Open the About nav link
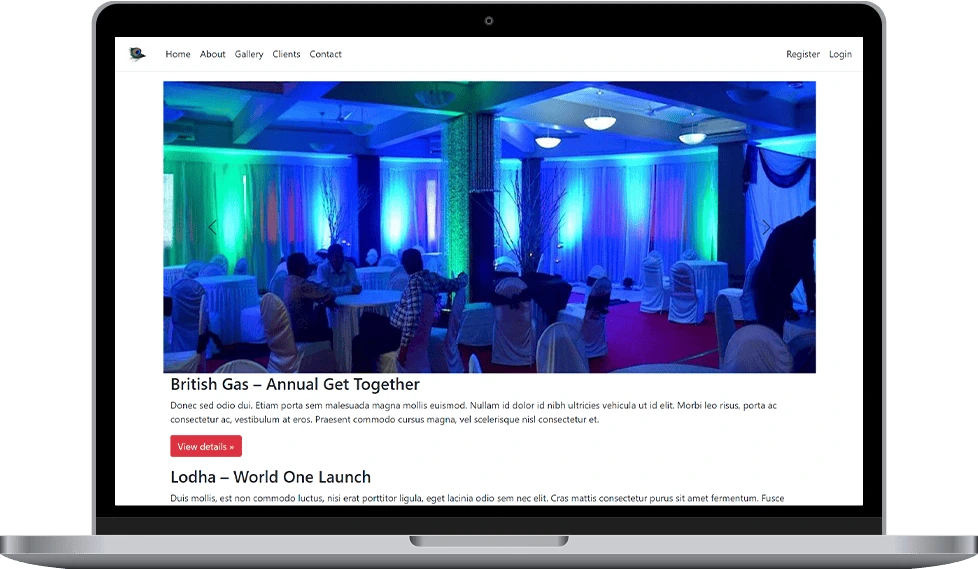The image size is (978, 569). coord(212,54)
